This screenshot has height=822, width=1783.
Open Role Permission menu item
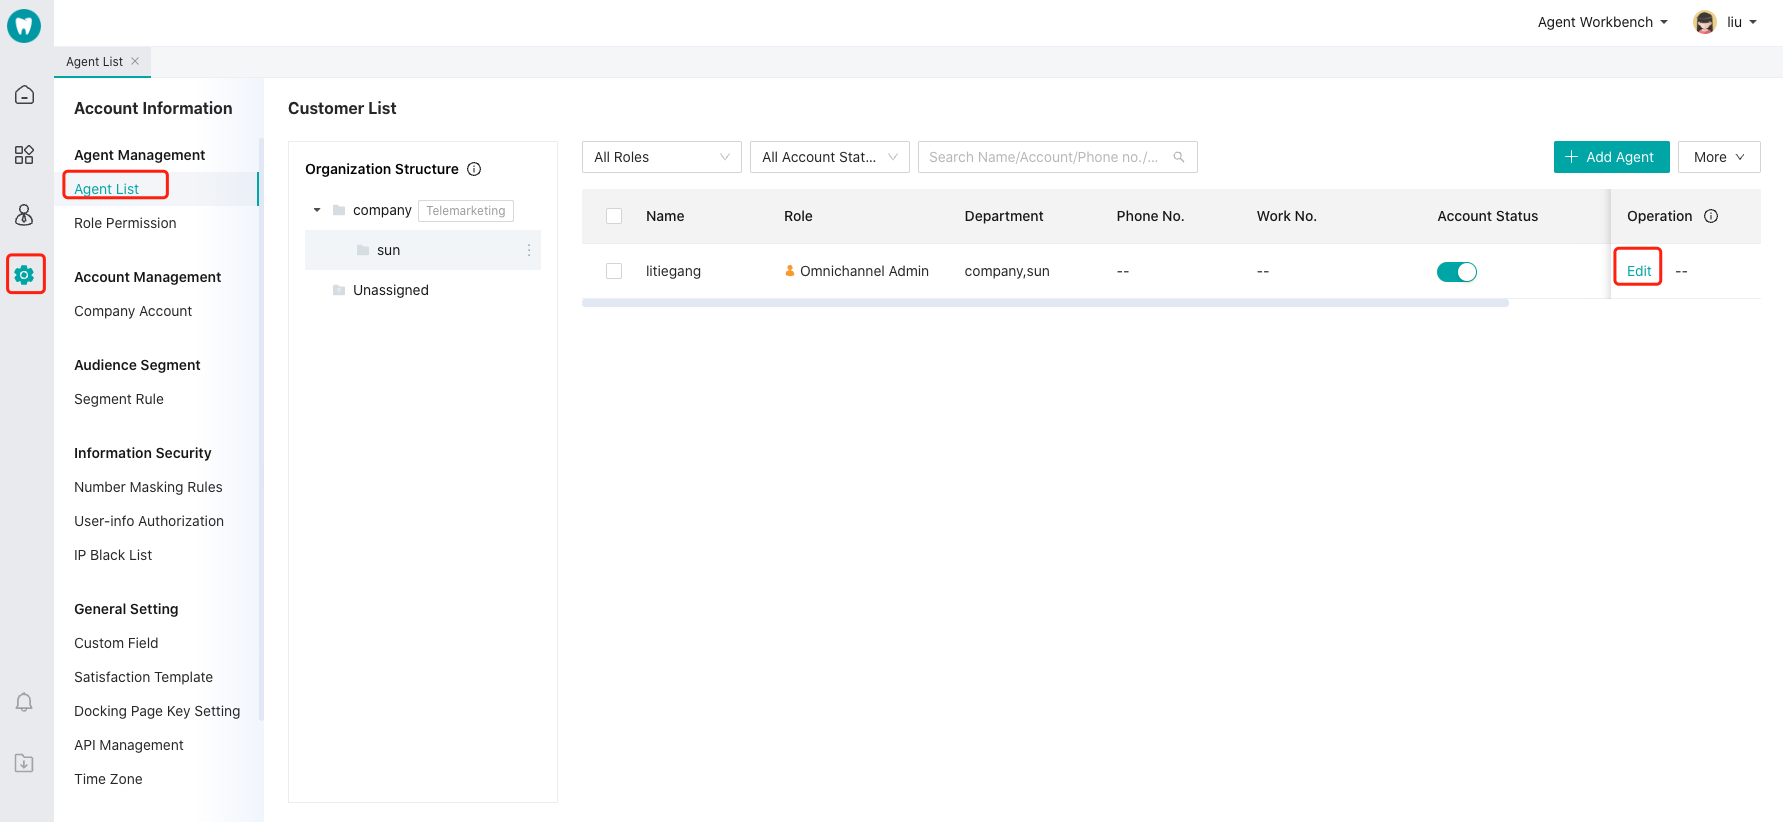(125, 223)
